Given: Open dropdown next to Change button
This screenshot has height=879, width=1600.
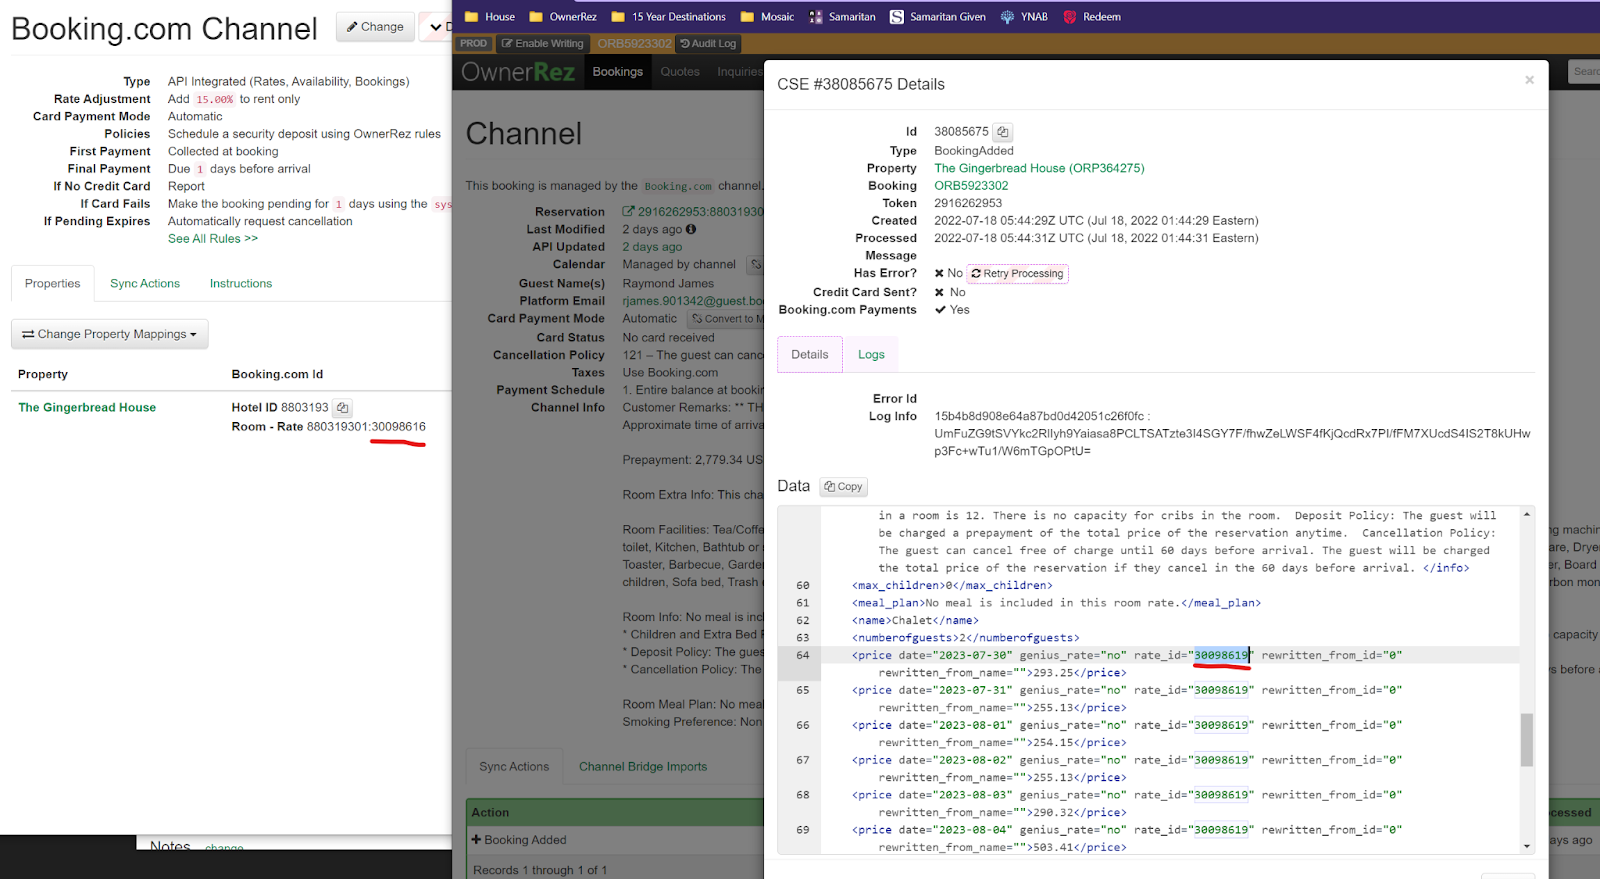Looking at the screenshot, I should 436,27.
